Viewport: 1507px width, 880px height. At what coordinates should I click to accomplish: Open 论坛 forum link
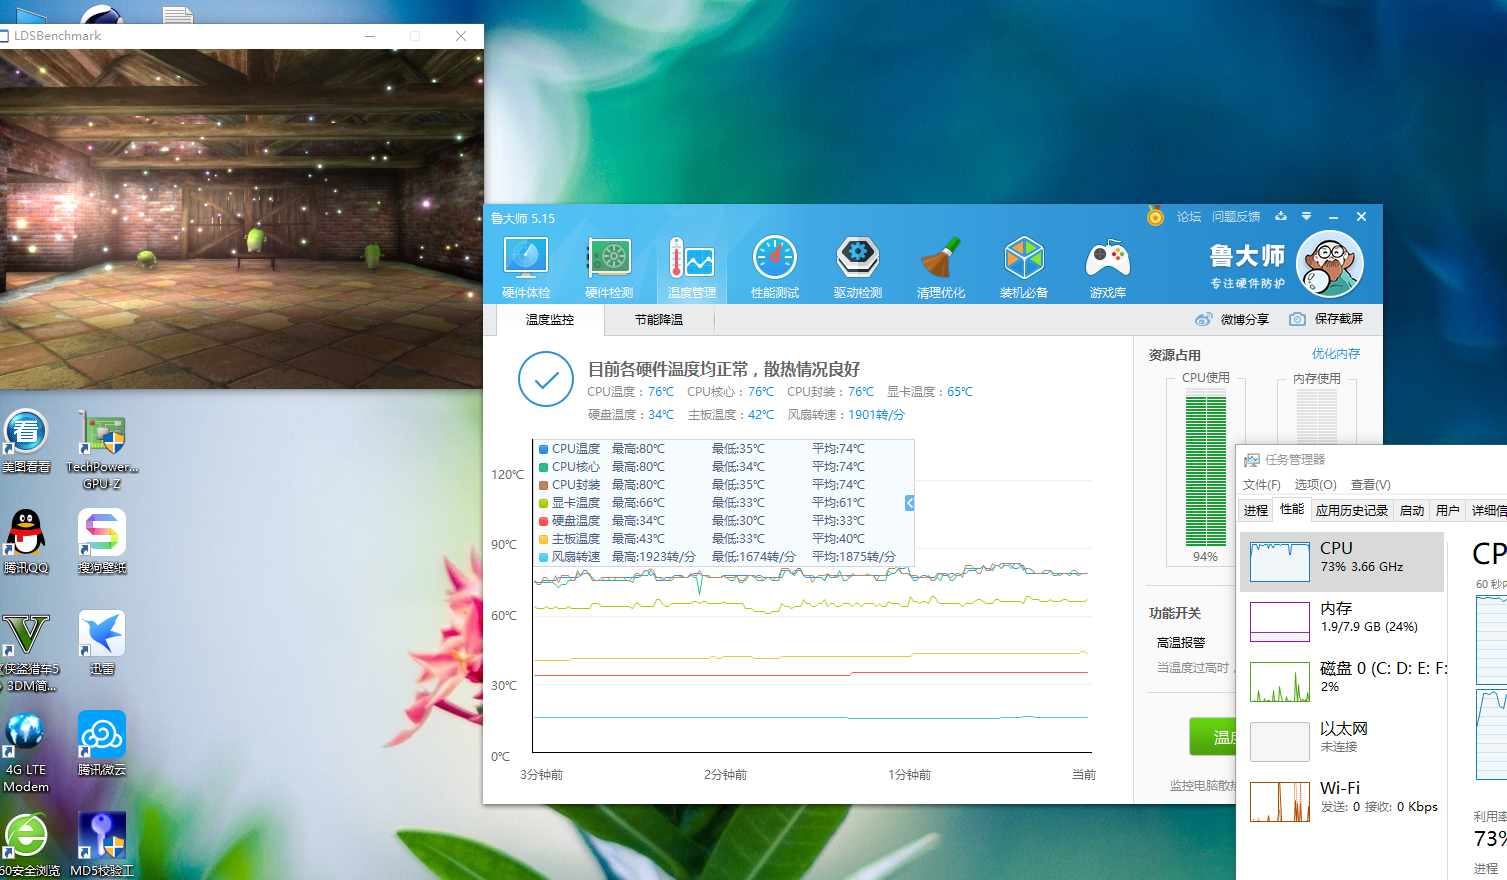click(1189, 216)
